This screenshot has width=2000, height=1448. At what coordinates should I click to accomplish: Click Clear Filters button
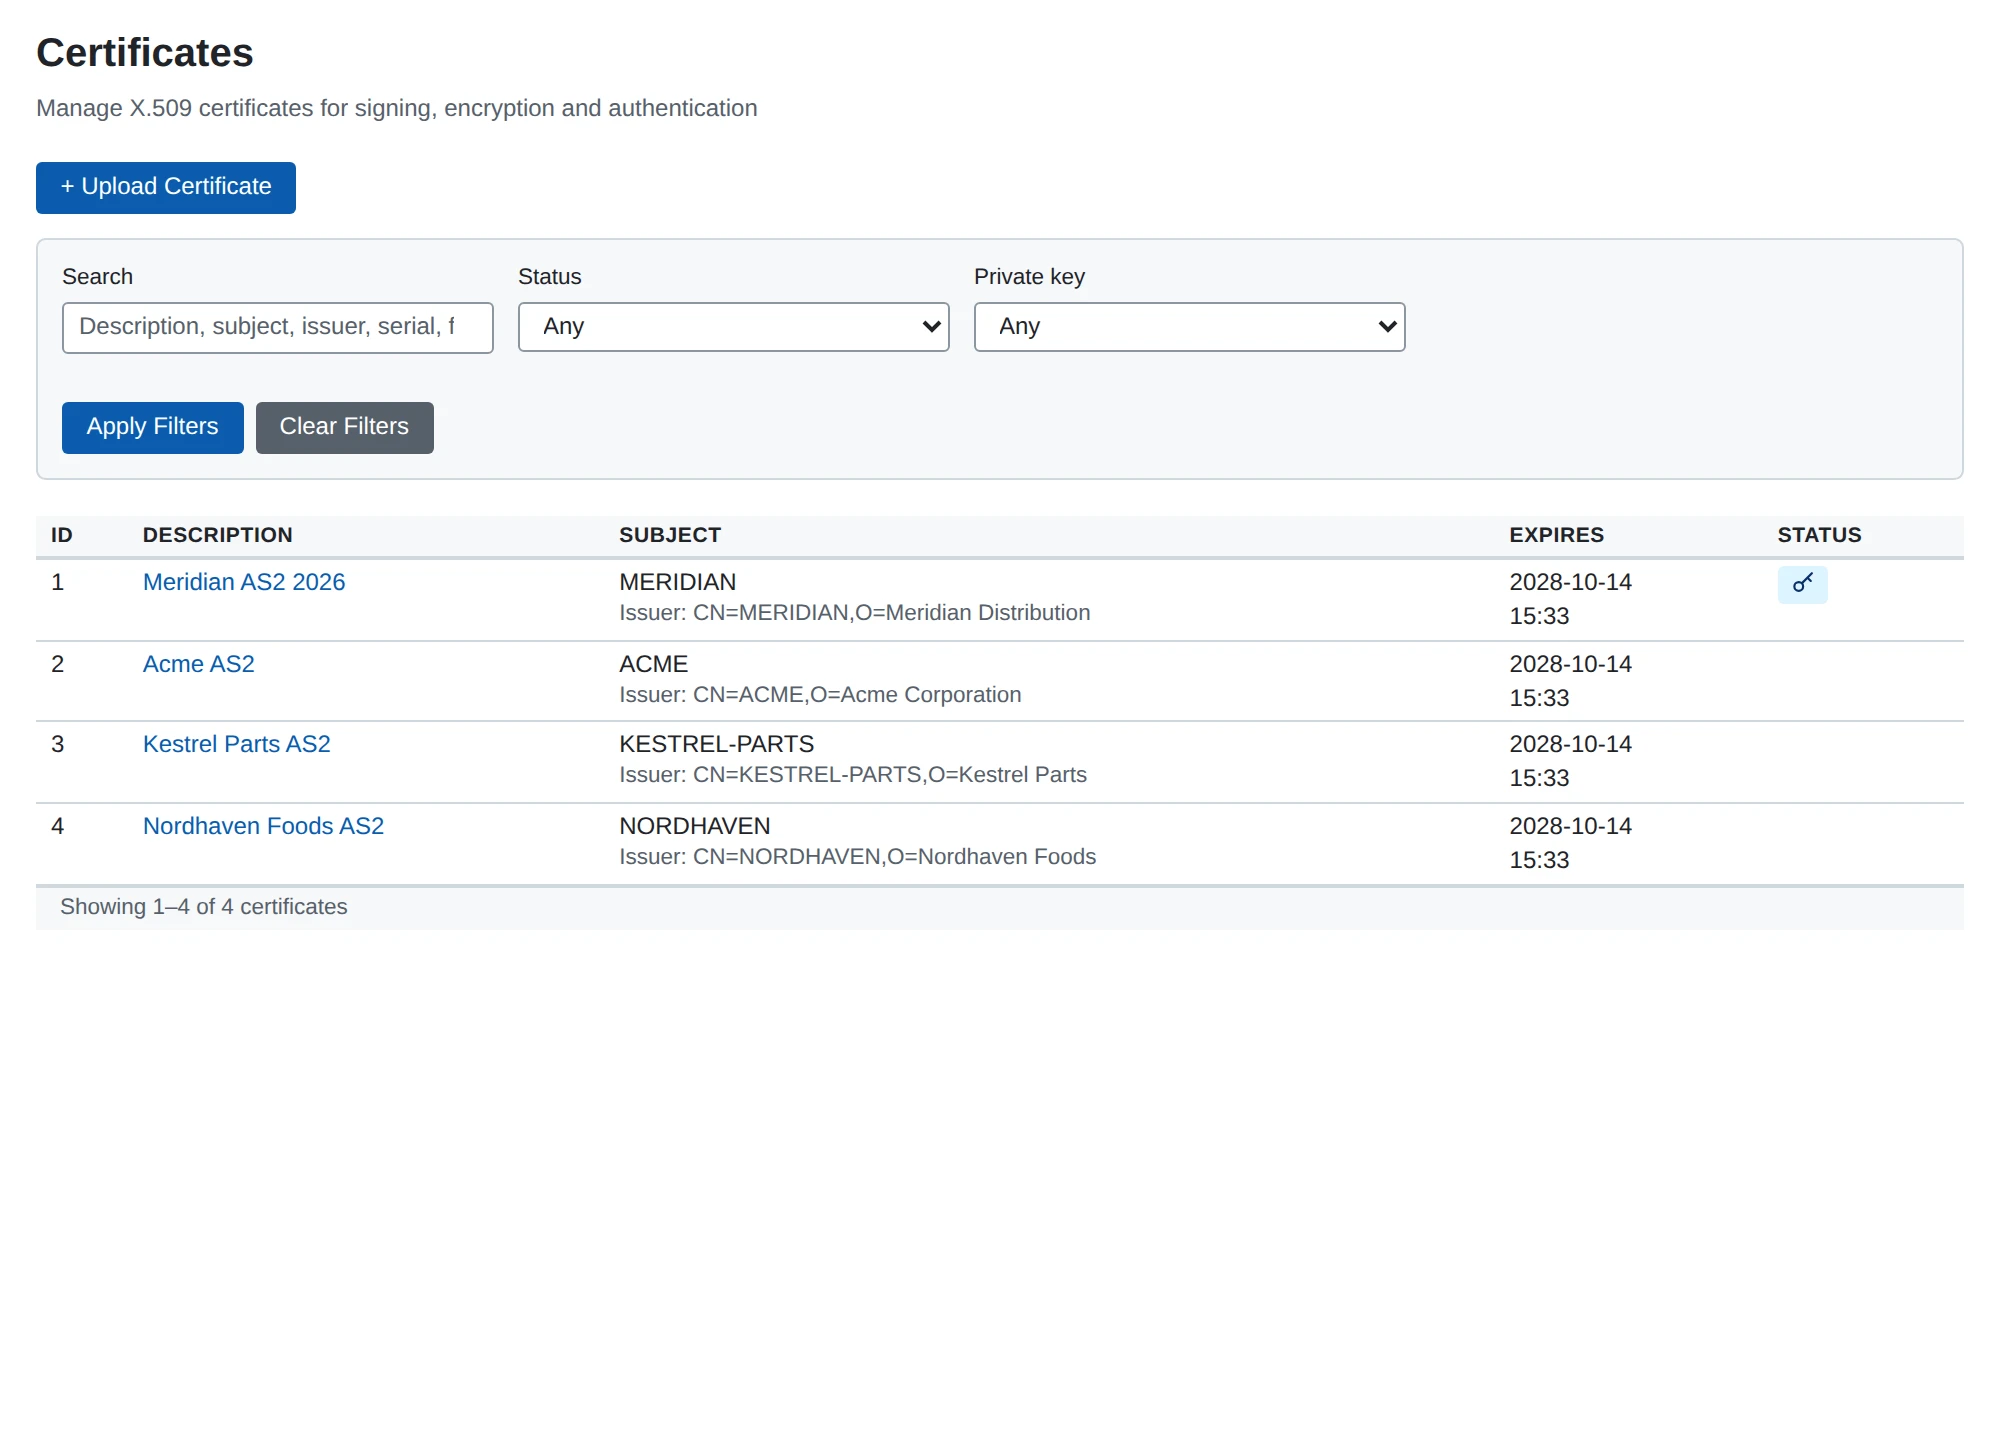344,428
